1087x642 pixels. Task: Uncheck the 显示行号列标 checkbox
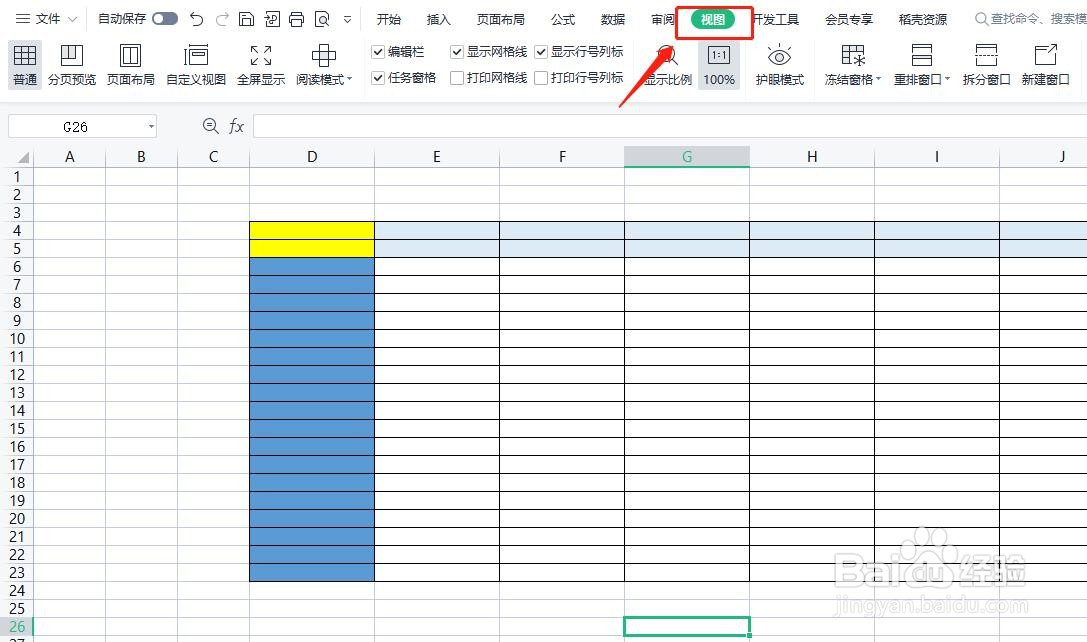[x=541, y=52]
